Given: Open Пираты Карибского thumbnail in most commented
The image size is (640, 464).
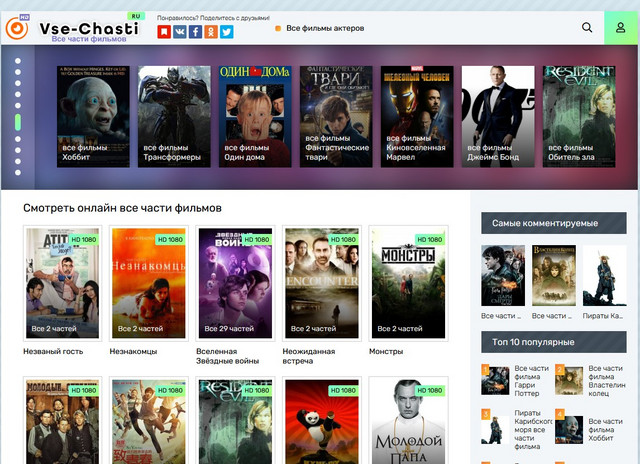Looking at the screenshot, I should (x=604, y=275).
